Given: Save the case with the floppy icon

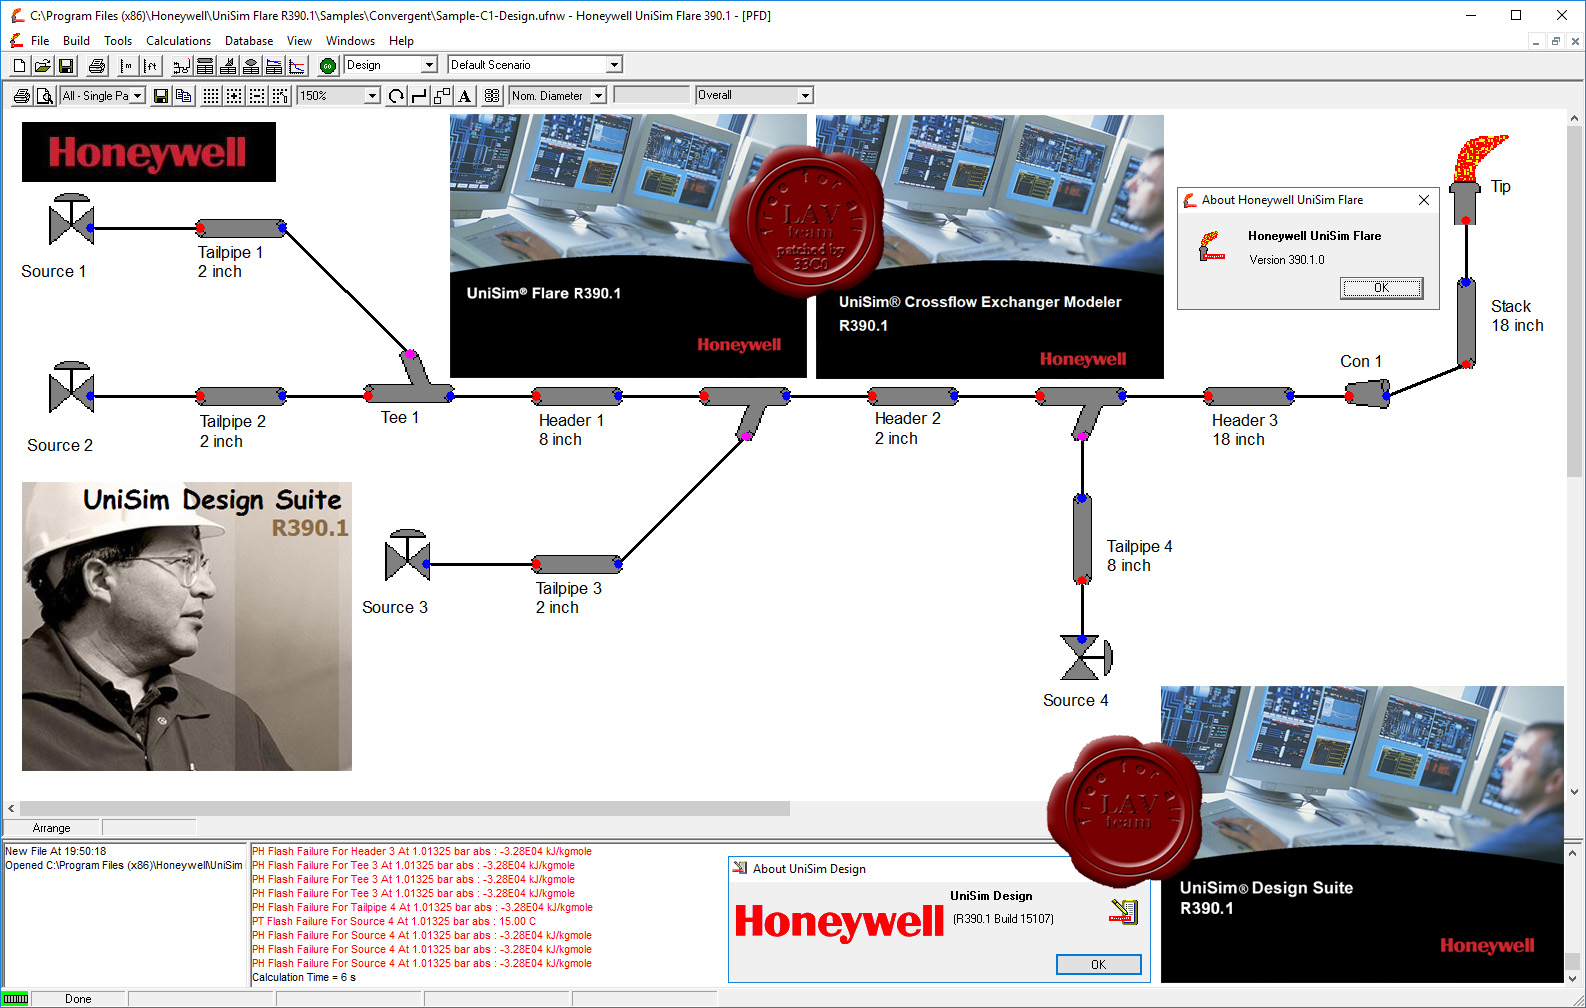Looking at the screenshot, I should pos(66,66).
